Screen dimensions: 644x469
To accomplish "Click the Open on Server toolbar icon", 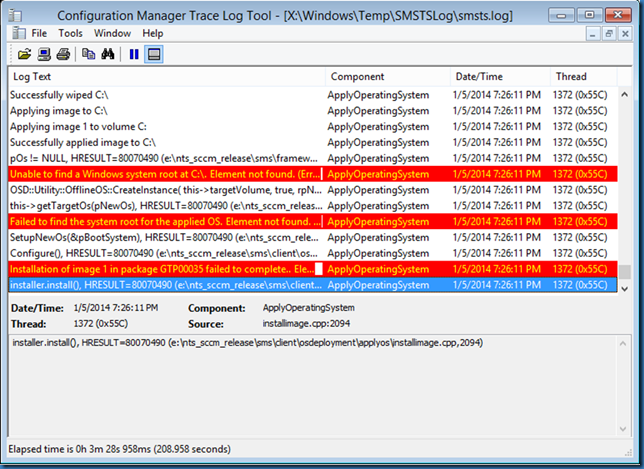I will point(44,54).
